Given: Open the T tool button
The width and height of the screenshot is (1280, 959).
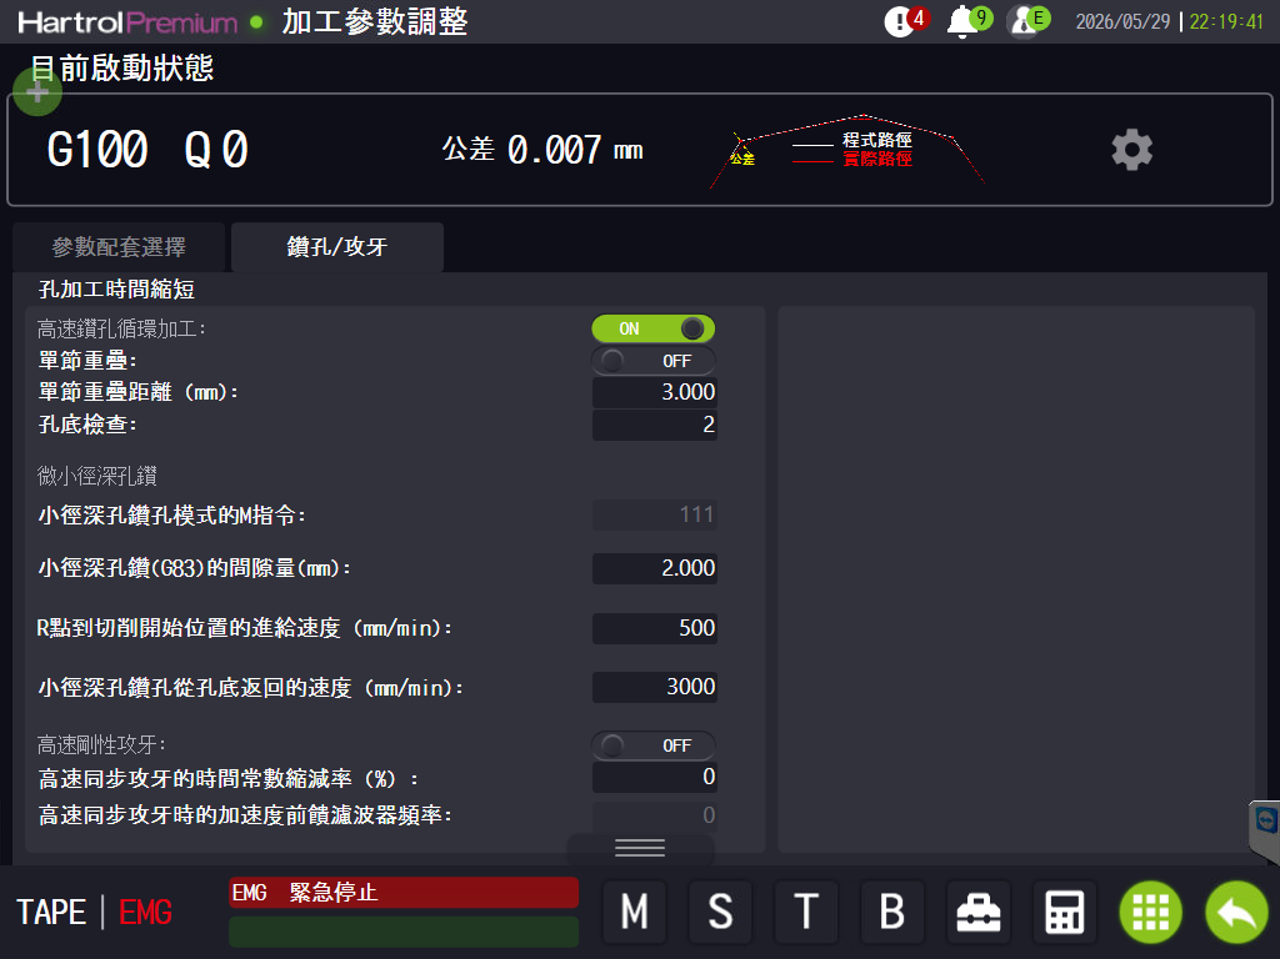Looking at the screenshot, I should [807, 911].
